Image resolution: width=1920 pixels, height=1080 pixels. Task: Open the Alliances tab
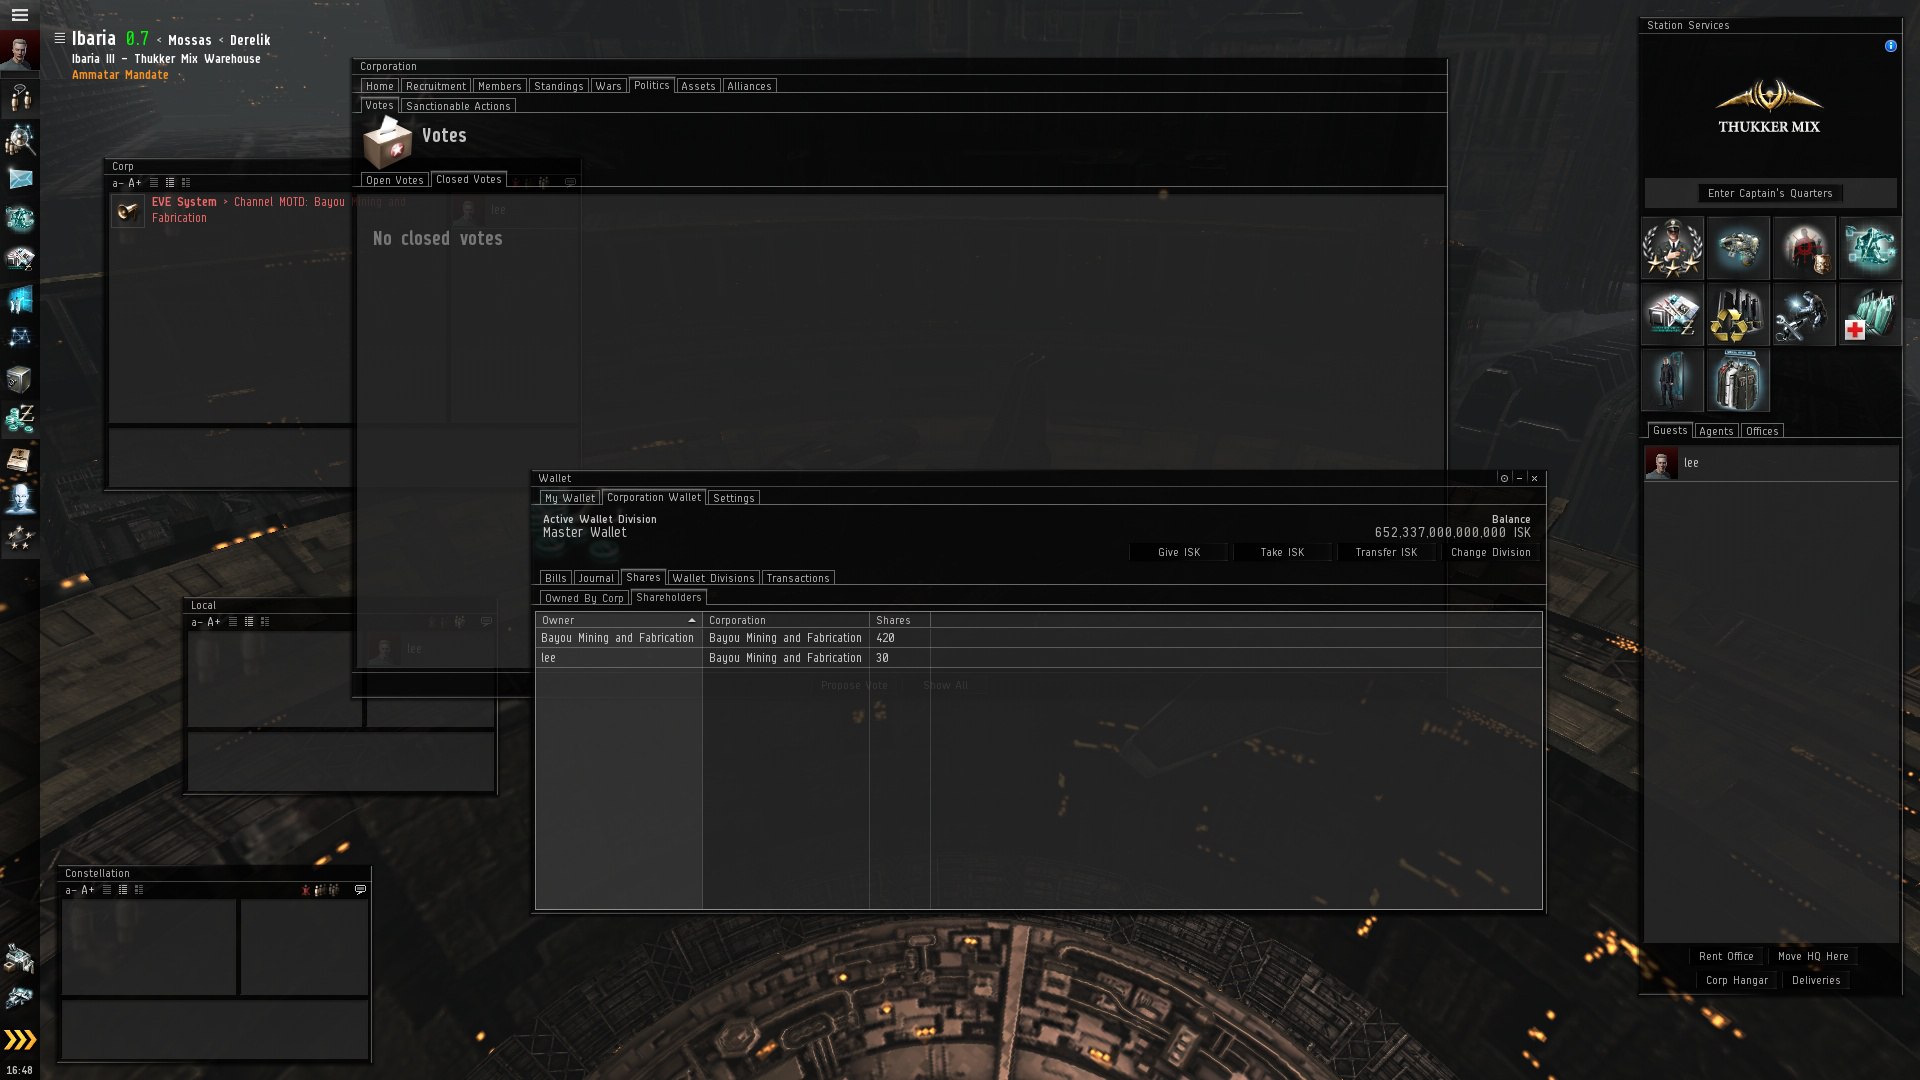tap(749, 86)
